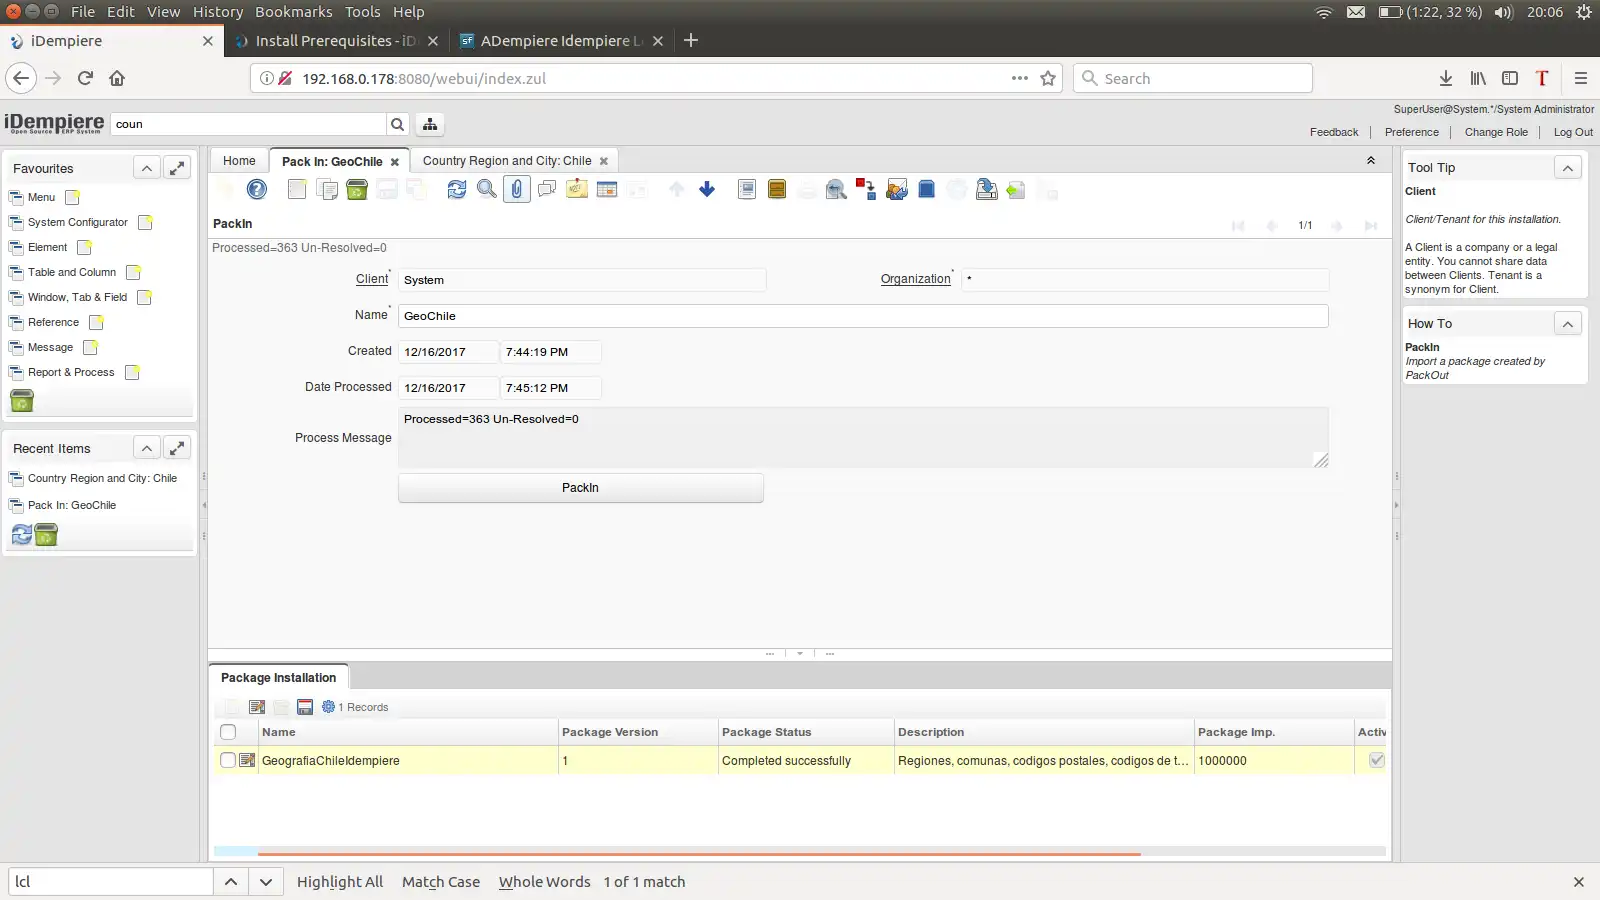Open the Check Requests icon

(x=897, y=189)
